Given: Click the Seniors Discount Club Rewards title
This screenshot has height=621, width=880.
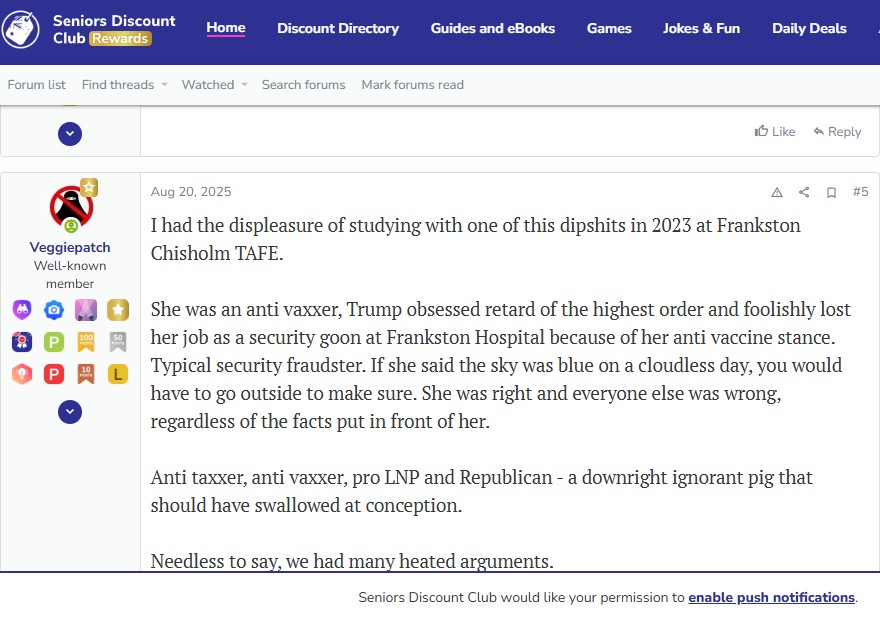Looking at the screenshot, I should tap(114, 29).
